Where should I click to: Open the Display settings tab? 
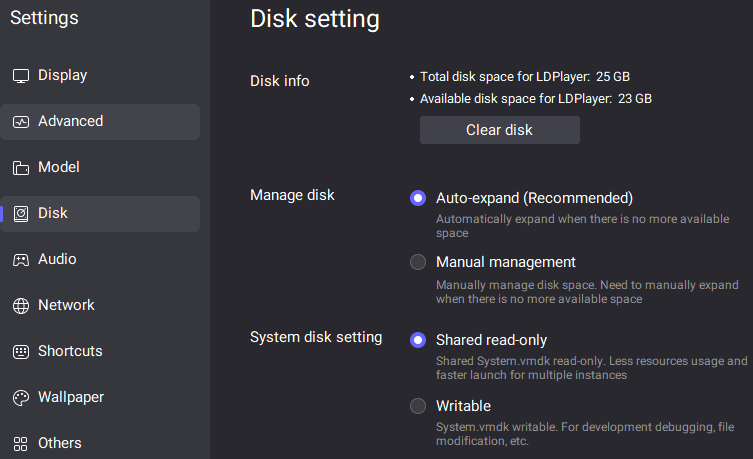point(100,76)
